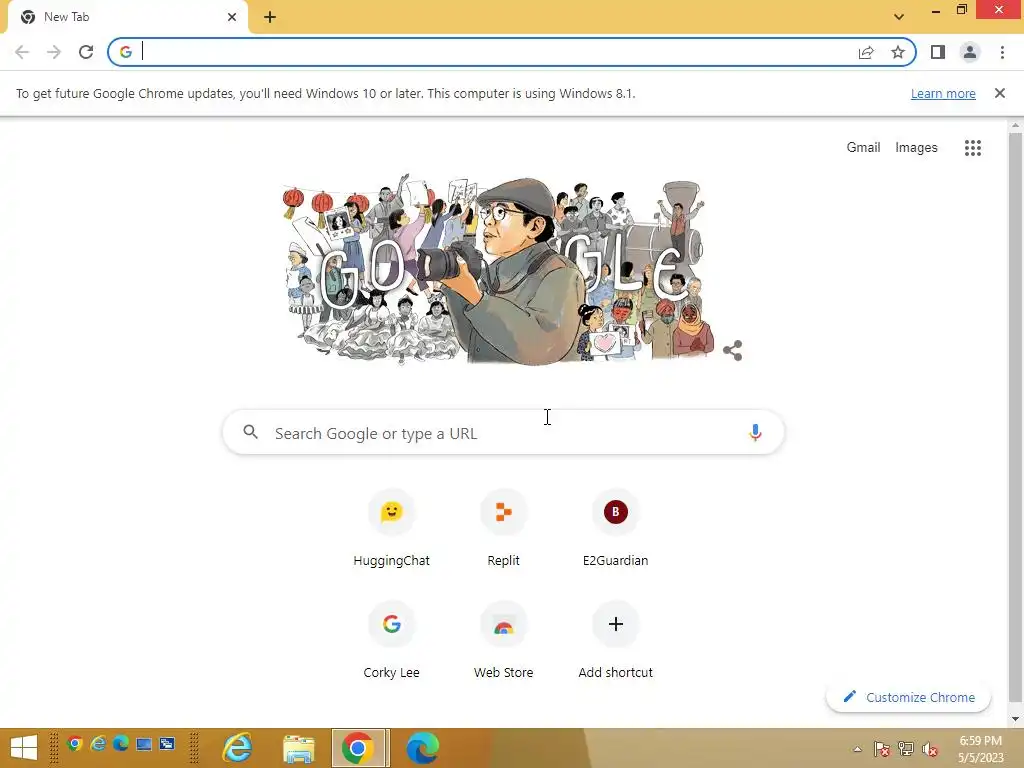Launch small Internet Explorer quick launch icon

click(x=98, y=744)
